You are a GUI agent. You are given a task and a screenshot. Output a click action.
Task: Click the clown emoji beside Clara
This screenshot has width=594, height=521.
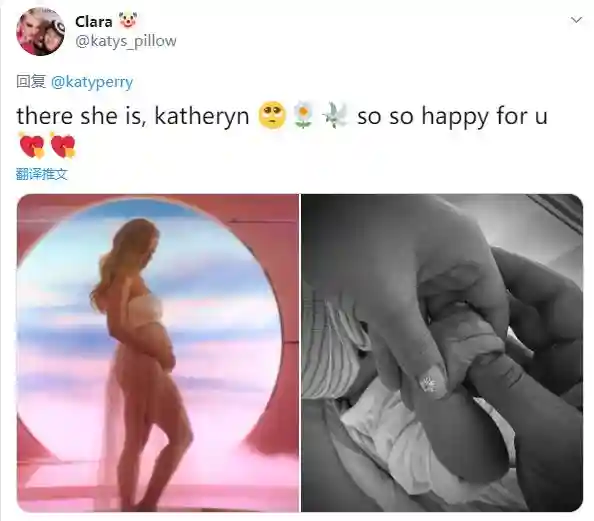coord(128,20)
